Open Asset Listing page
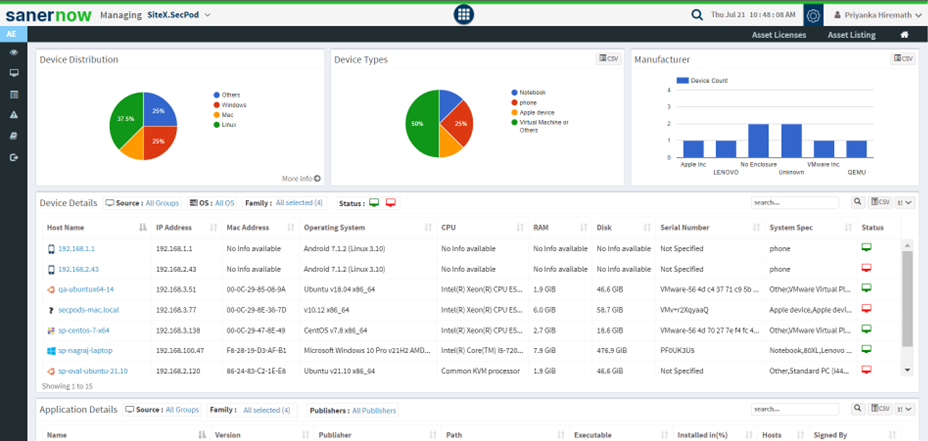Viewport: 928px width, 441px height. tap(852, 35)
